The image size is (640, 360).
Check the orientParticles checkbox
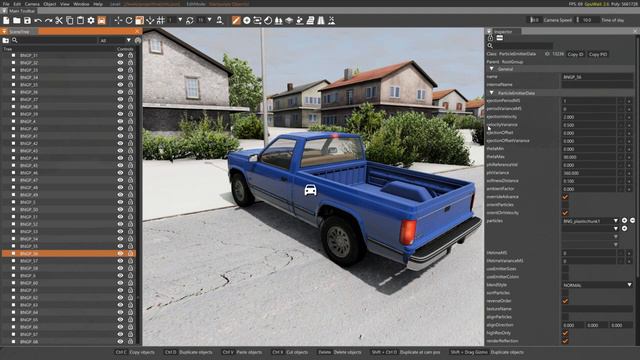pyautogui.click(x=565, y=205)
